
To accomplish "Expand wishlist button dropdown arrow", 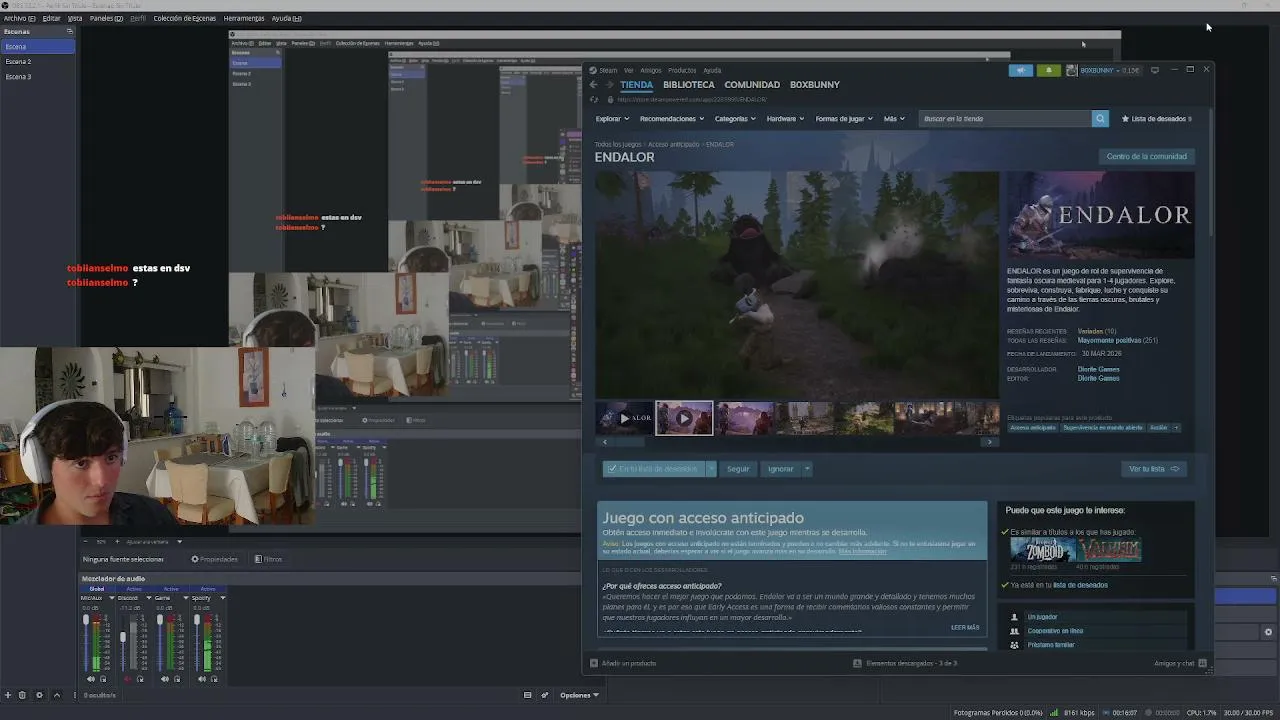I will click(x=712, y=469).
